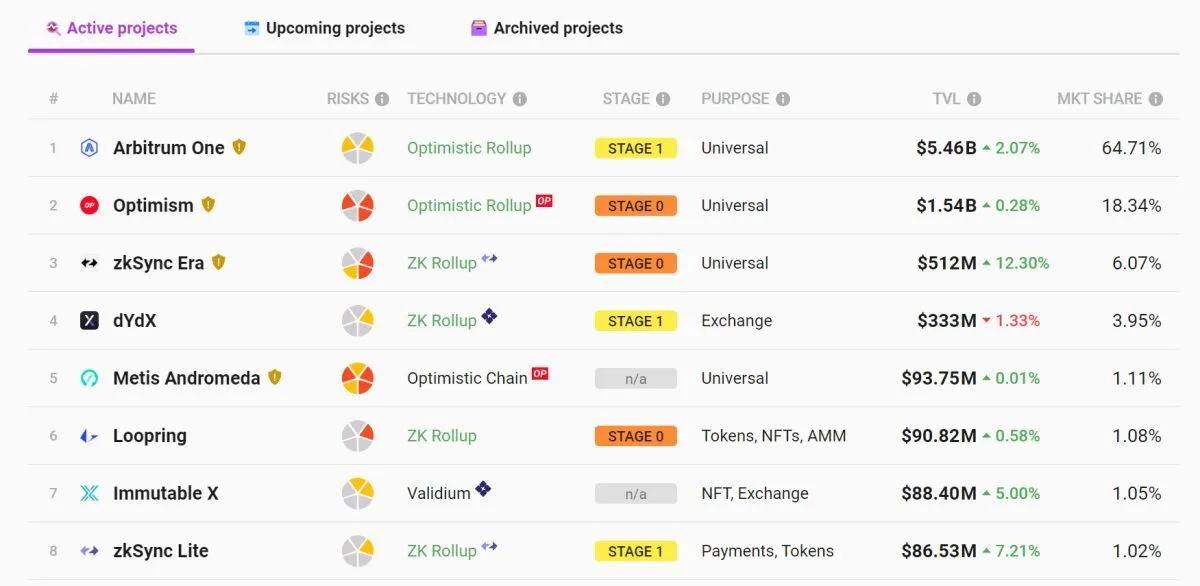Click the Arbitrum One logo icon

[89, 148]
